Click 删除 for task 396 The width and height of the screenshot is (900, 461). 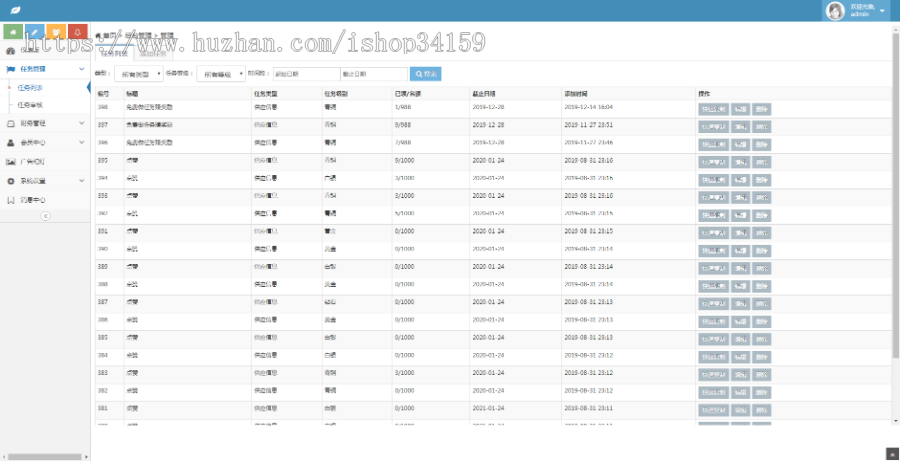(761, 144)
